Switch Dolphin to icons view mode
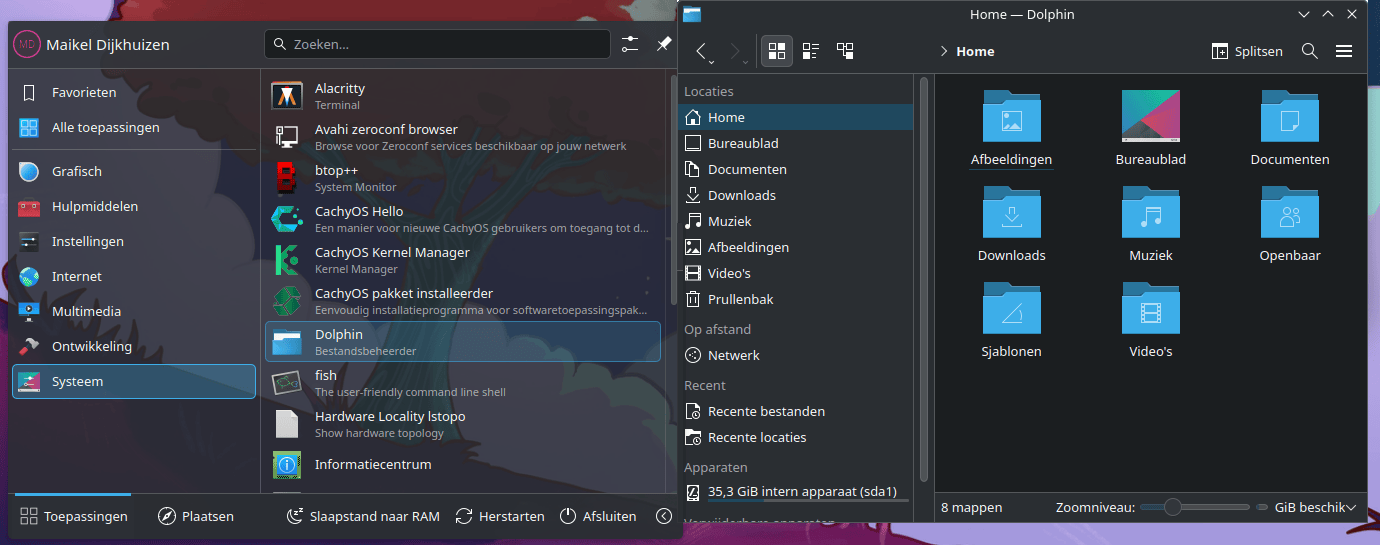Screen dimensions: 1380x545 (x=777, y=51)
